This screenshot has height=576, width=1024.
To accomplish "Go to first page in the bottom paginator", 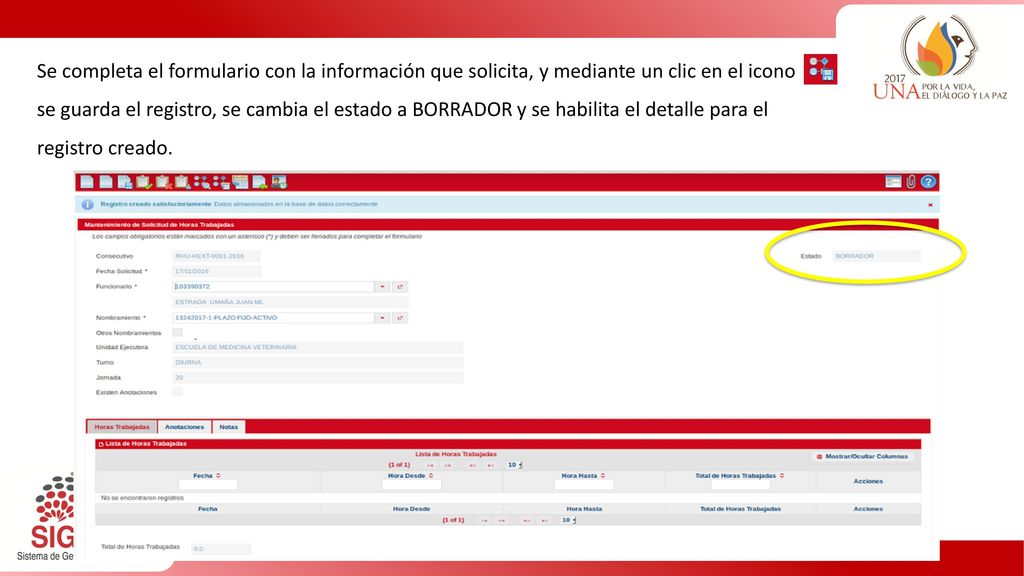I will point(484,520).
